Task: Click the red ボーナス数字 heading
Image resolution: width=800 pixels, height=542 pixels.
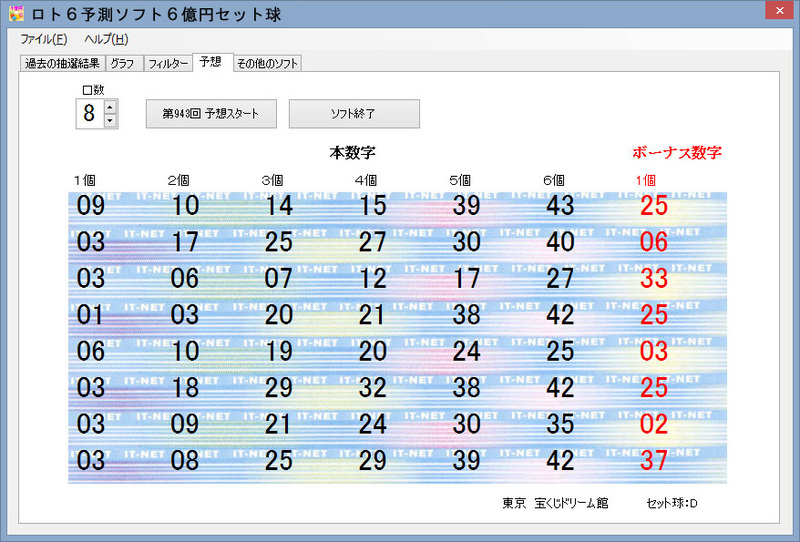Action: [677, 152]
